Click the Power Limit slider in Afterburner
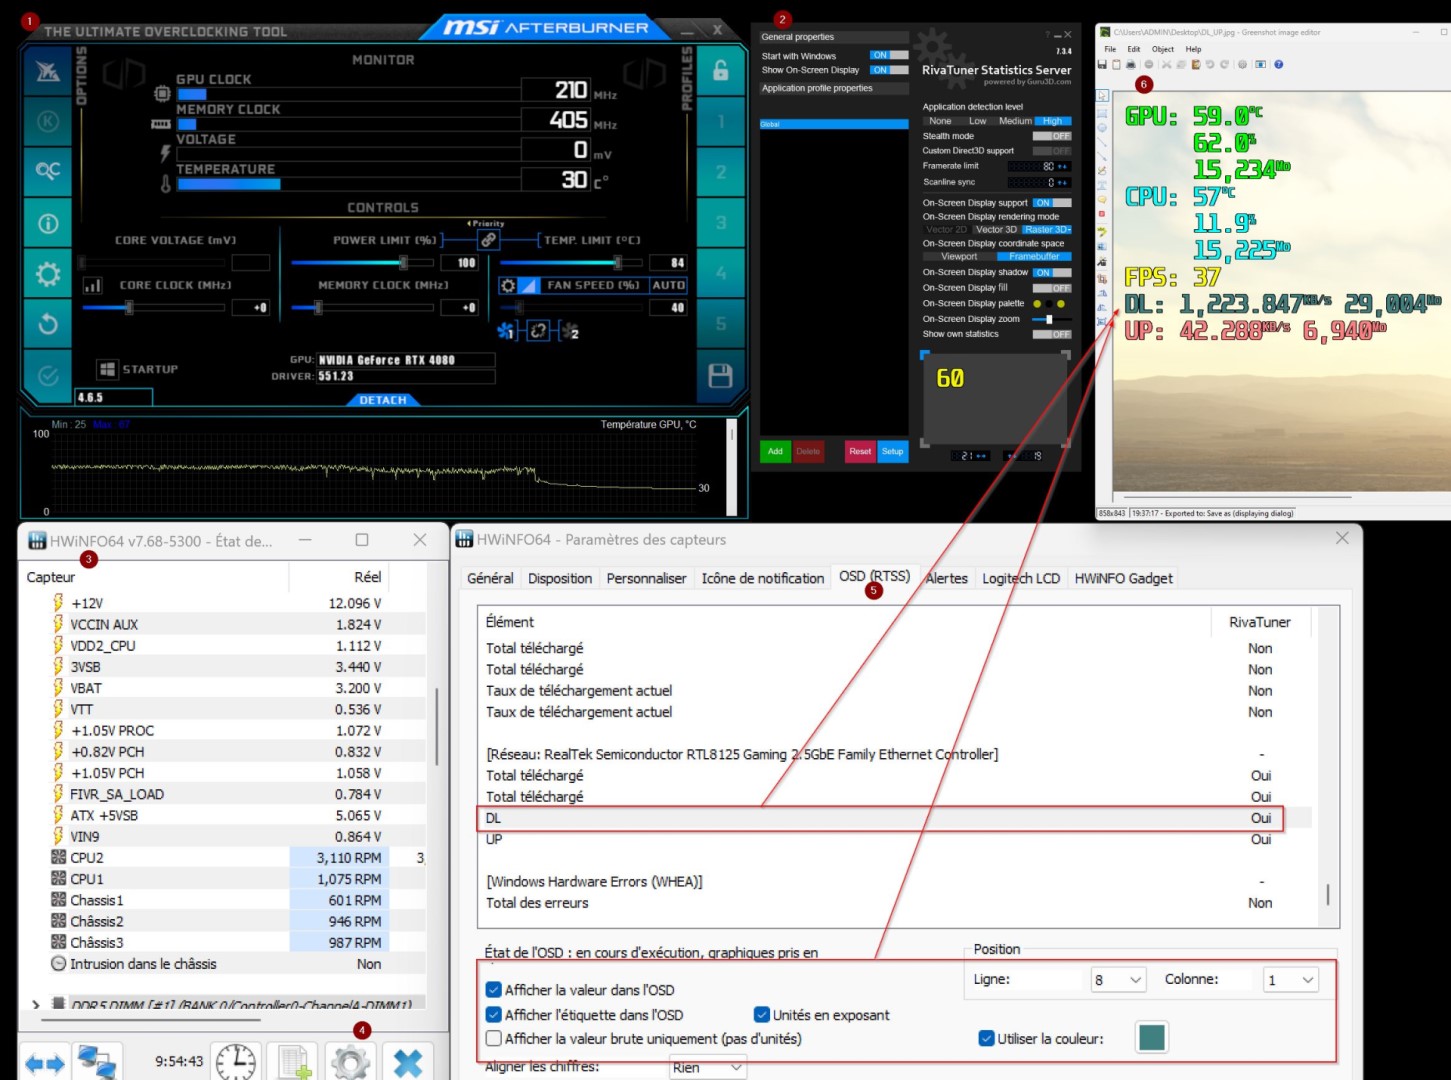Screen dimensions: 1451x1080 [x=362, y=263]
